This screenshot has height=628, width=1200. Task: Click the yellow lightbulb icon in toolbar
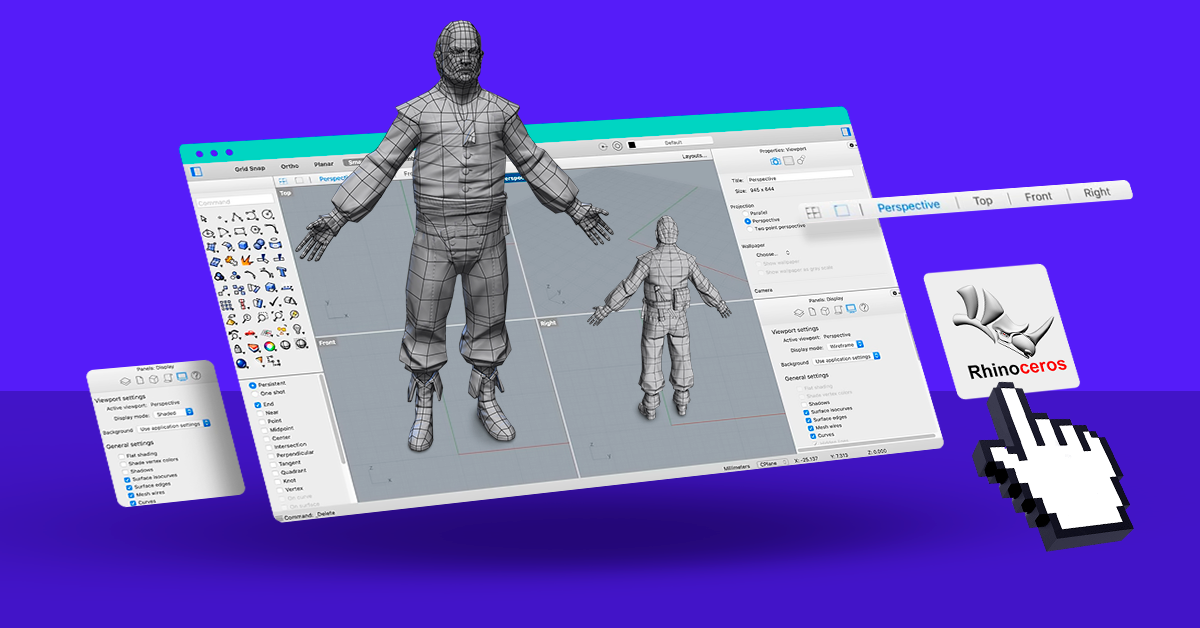(298, 328)
